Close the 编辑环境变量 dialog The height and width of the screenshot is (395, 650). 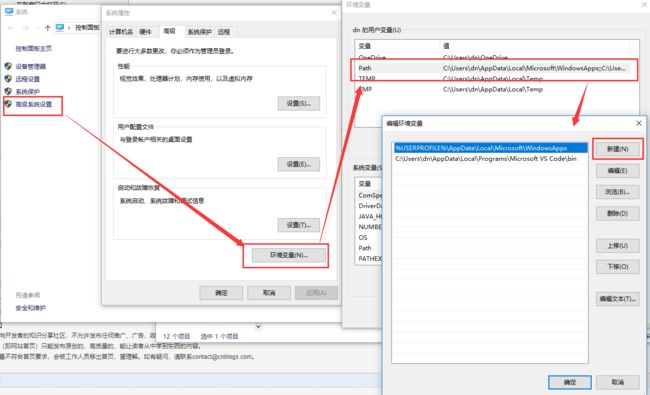639,123
